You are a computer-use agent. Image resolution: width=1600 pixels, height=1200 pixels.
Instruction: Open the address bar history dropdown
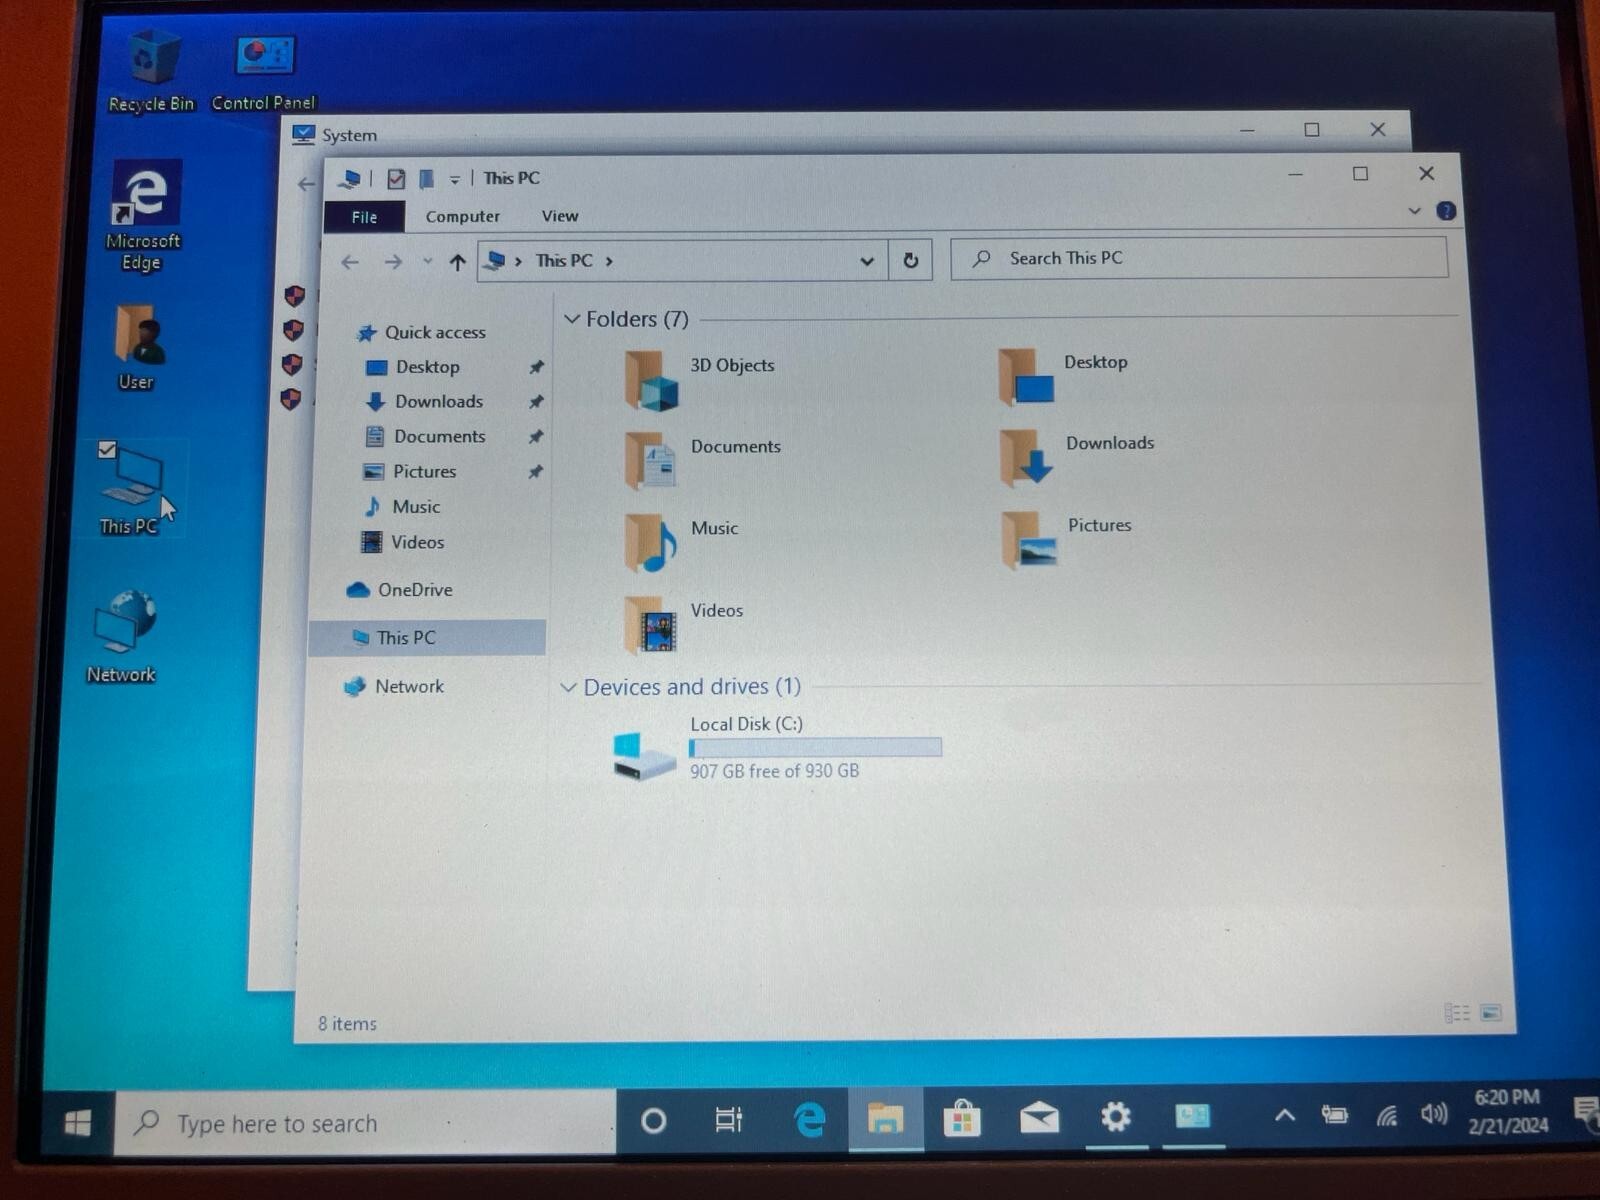click(x=866, y=262)
